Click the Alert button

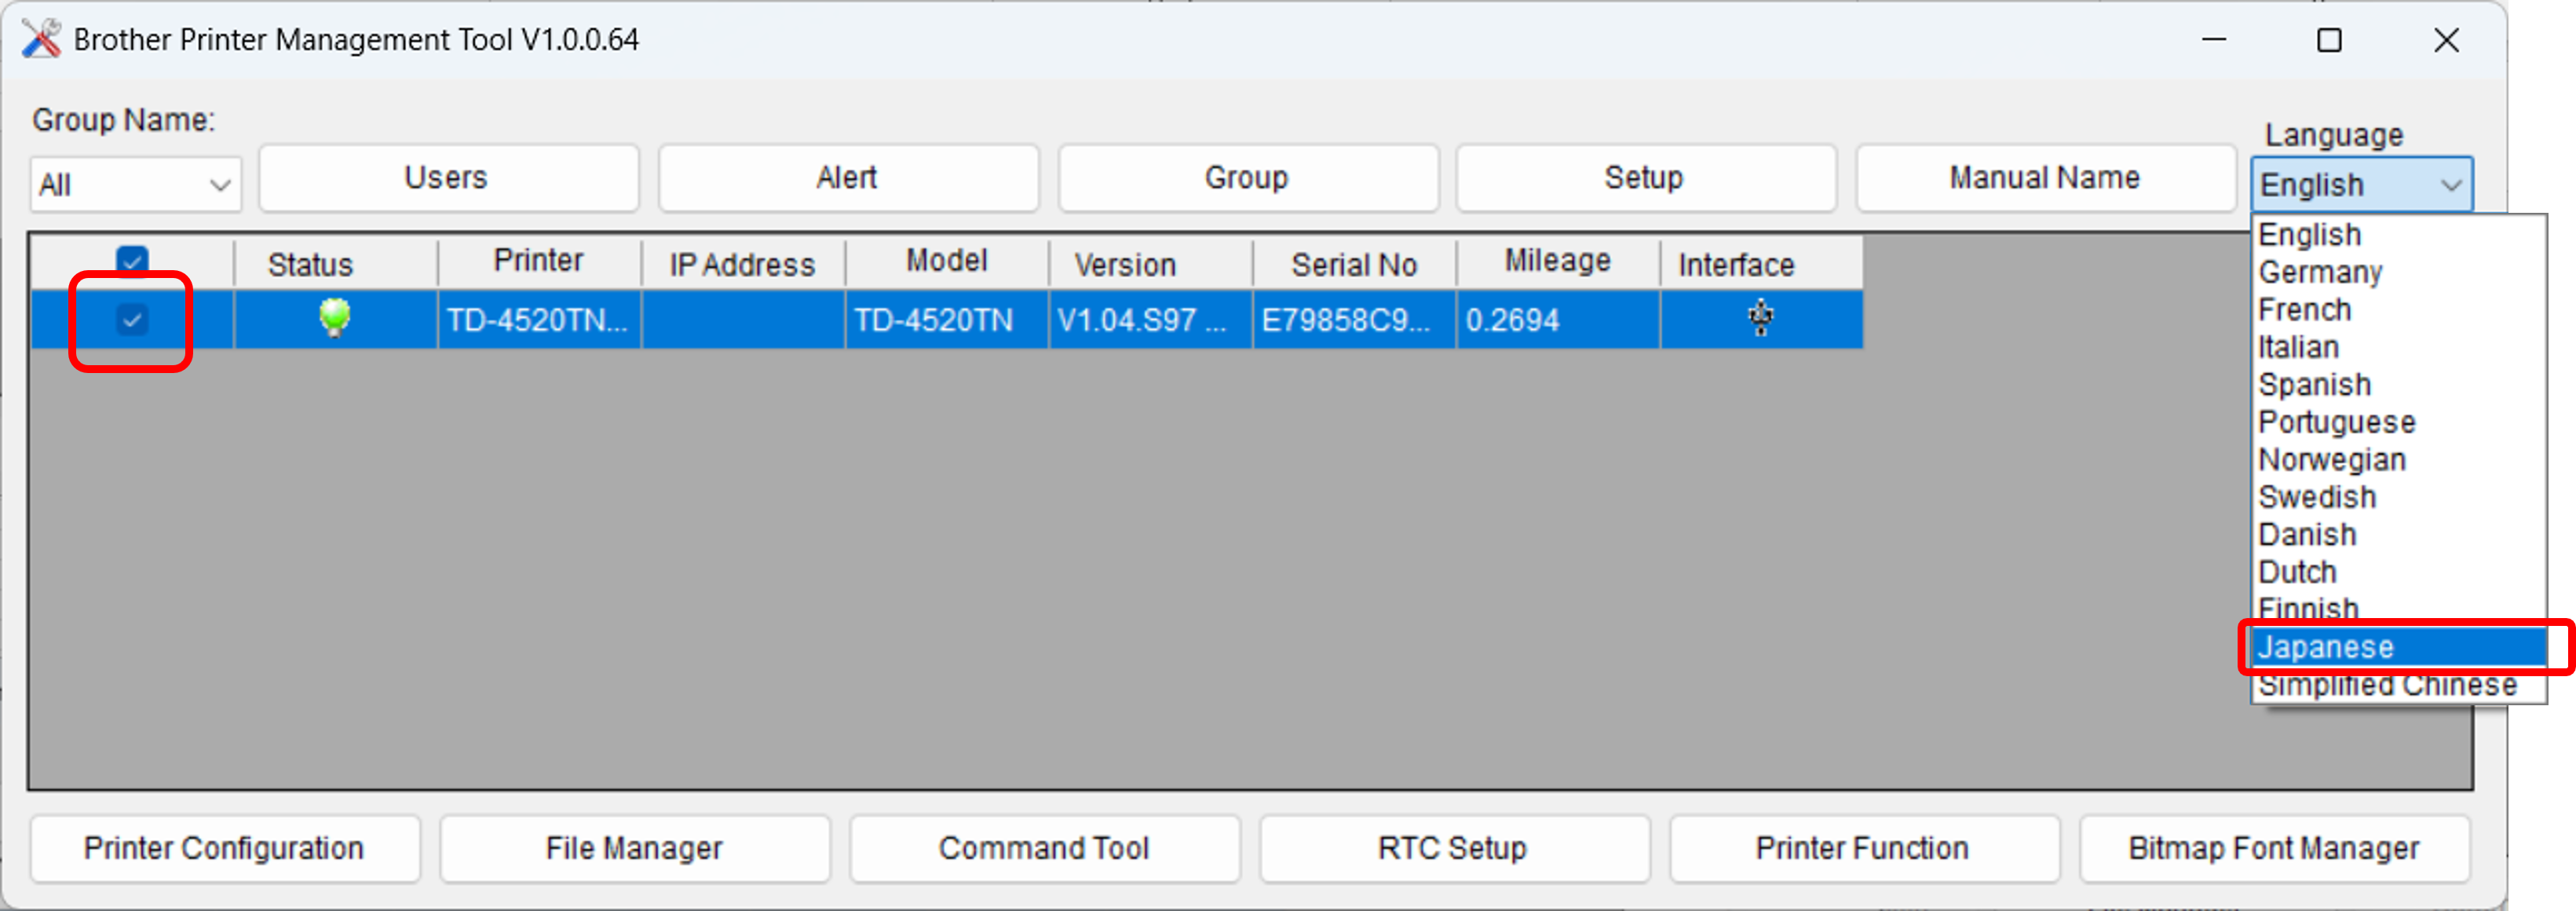(x=847, y=178)
